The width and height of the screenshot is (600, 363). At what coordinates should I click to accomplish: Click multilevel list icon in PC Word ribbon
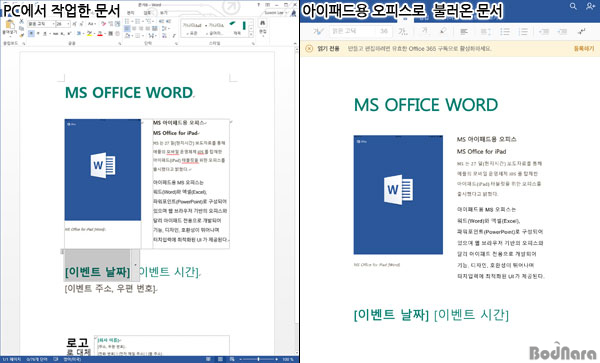point(148,21)
